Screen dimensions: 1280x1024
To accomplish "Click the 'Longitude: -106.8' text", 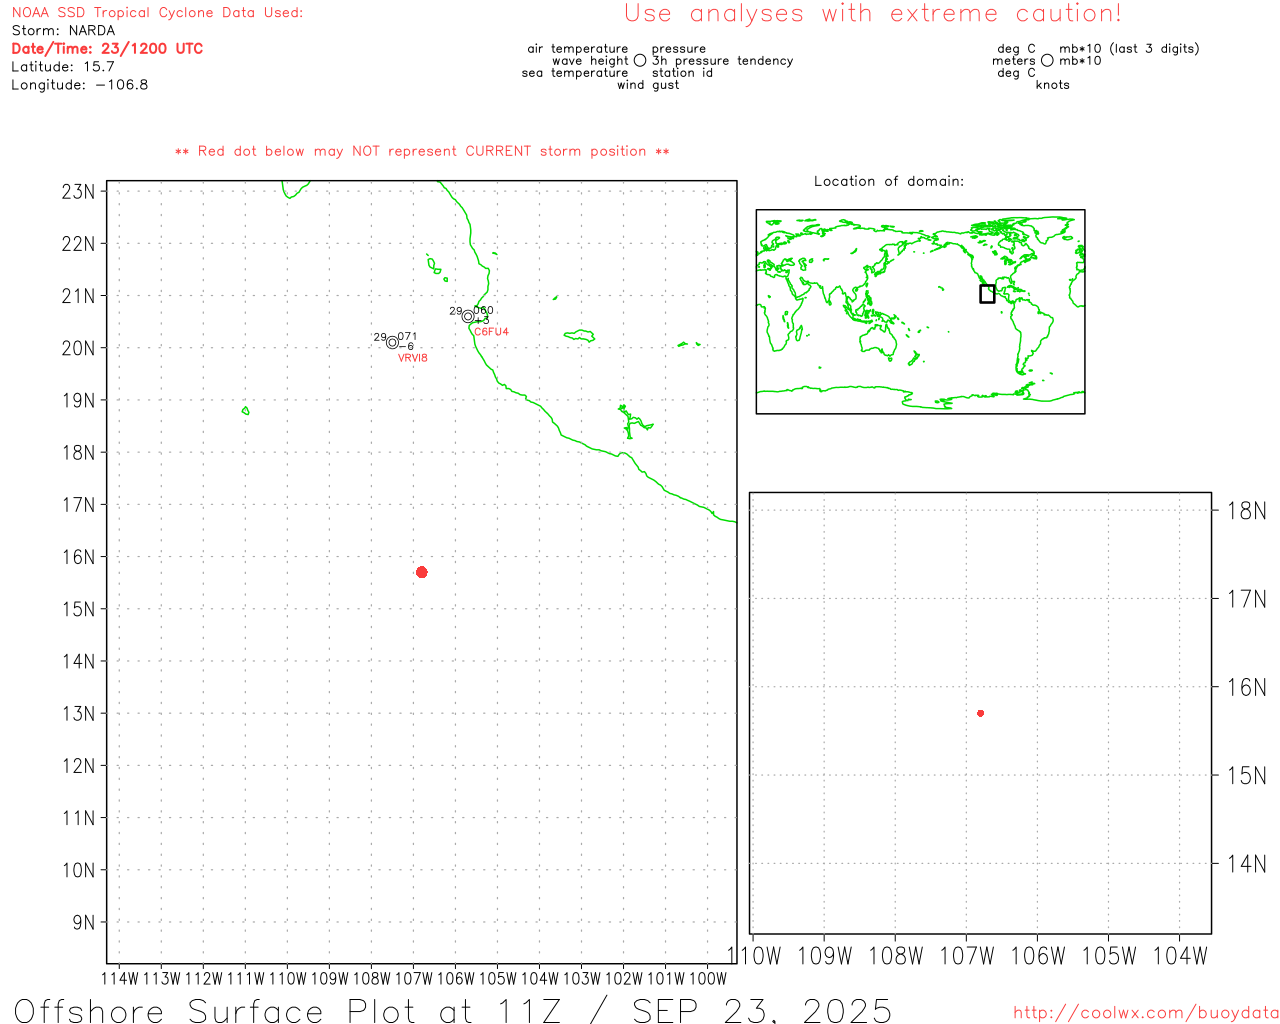I will [x=80, y=85].
